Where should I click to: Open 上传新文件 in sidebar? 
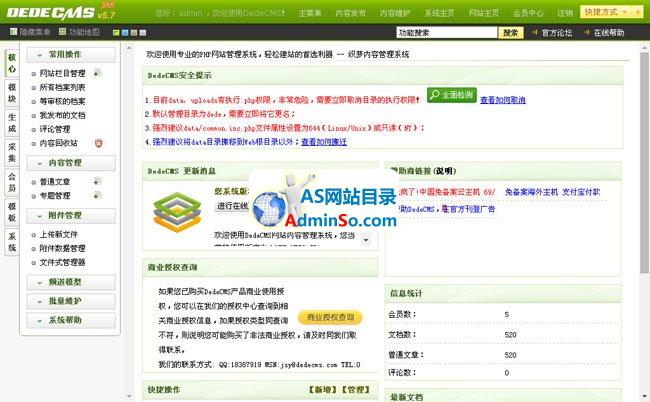pyautogui.click(x=58, y=235)
